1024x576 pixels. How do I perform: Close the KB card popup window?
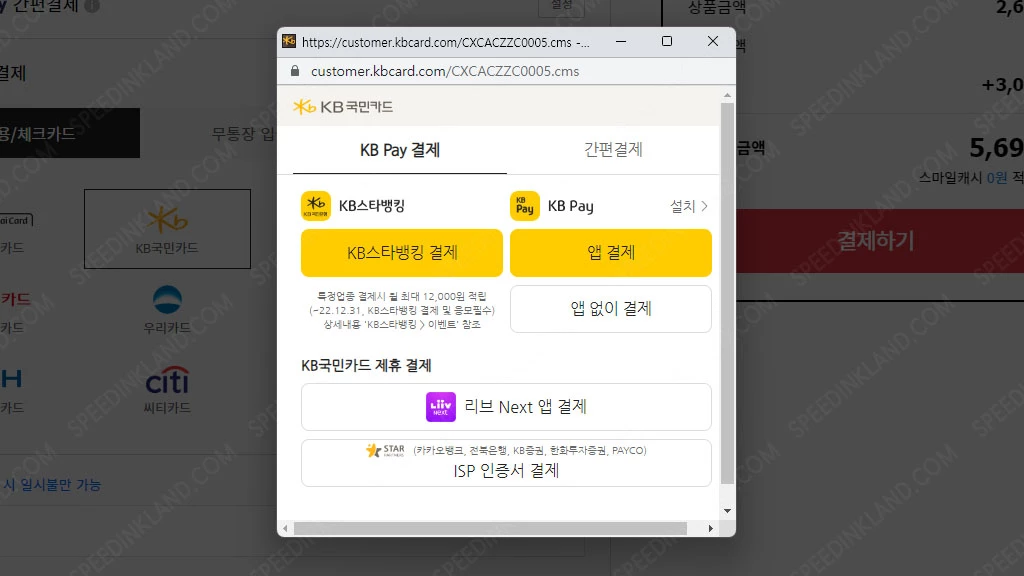(x=712, y=41)
